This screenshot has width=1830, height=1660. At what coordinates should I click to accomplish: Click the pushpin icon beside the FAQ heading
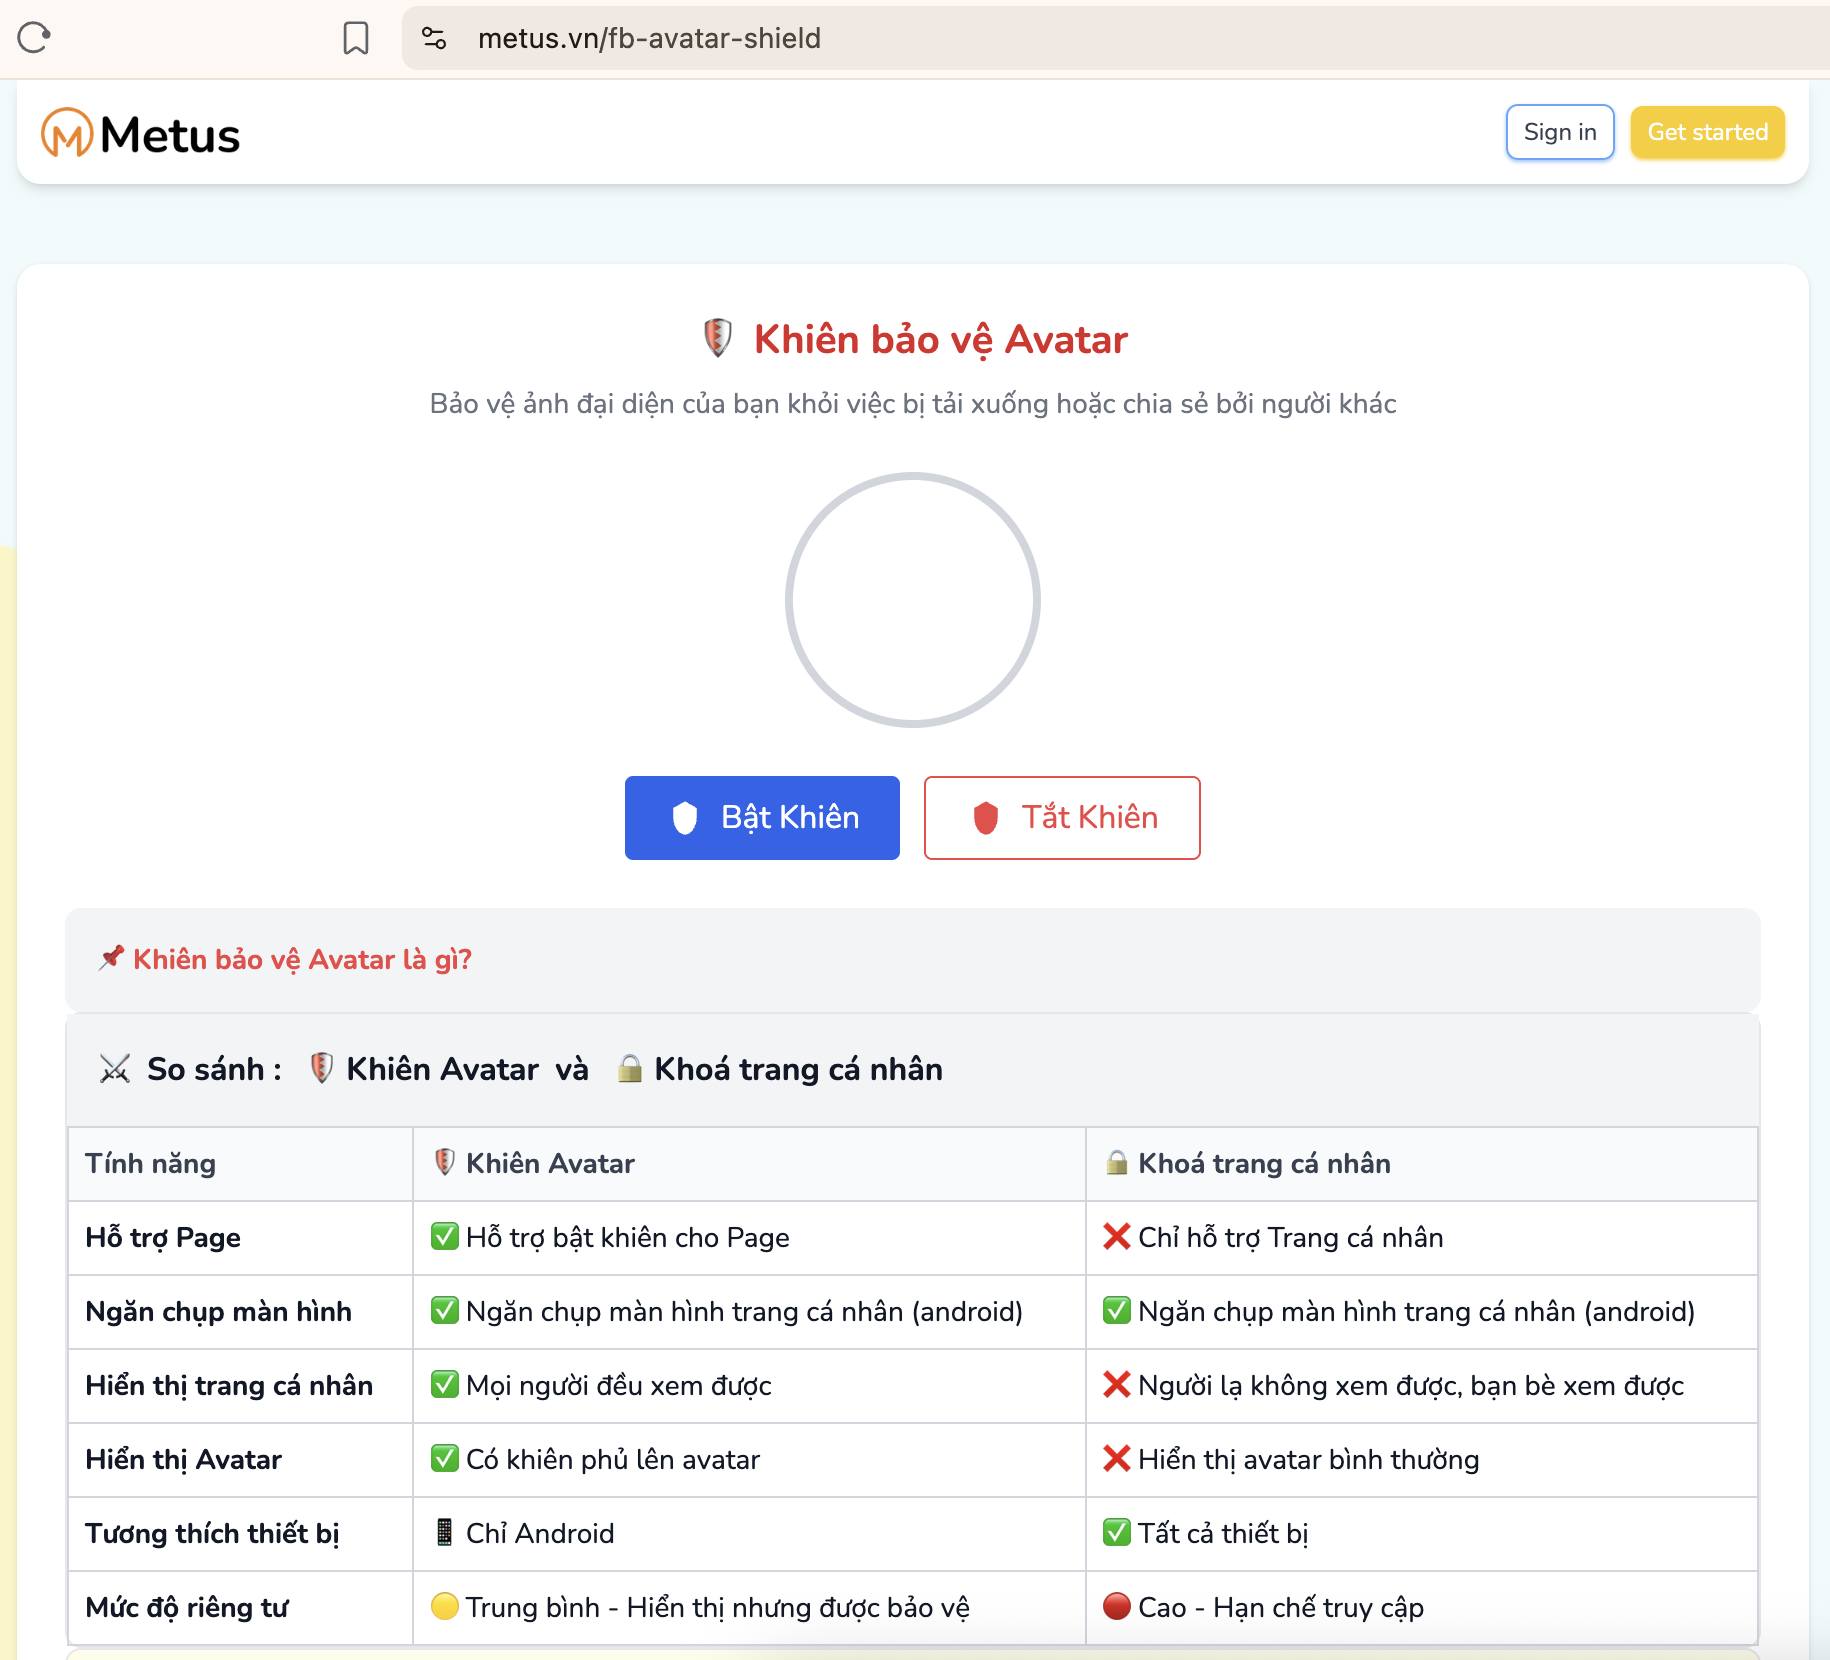click(111, 958)
